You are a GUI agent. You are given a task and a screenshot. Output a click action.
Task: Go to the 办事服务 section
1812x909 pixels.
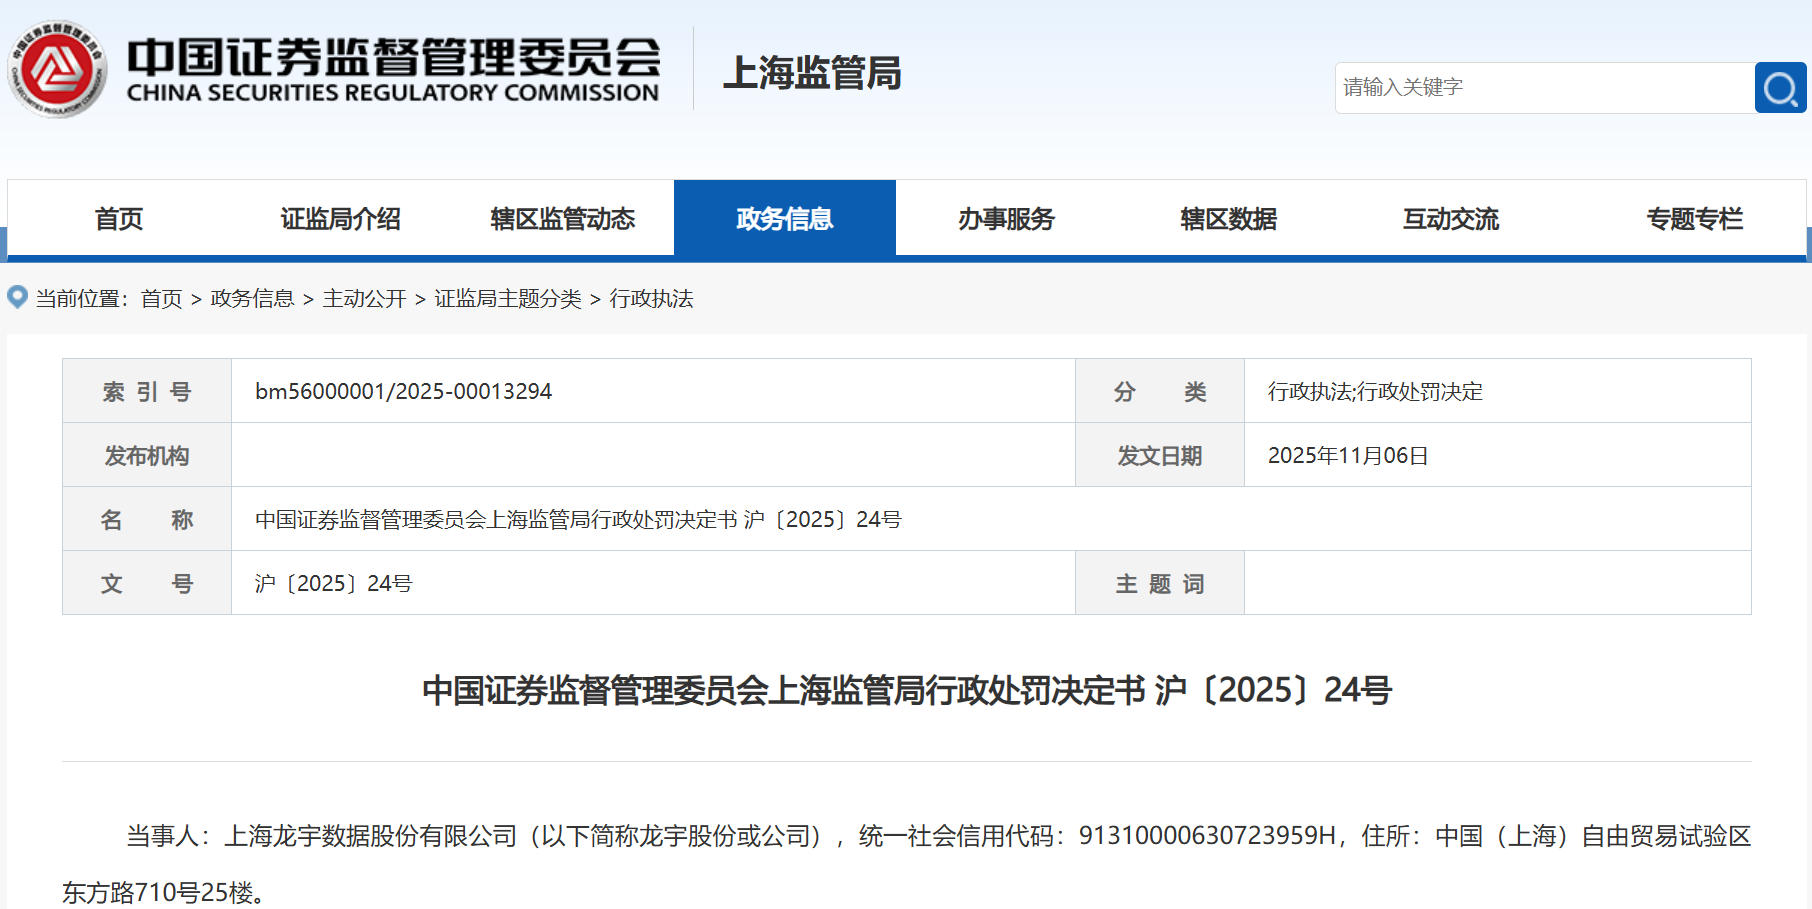pos(1006,219)
